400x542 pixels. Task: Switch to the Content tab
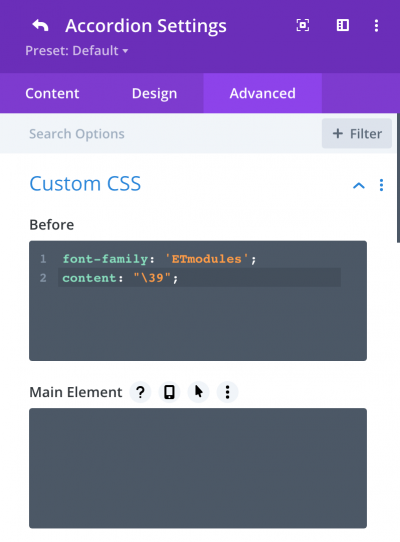[x=52, y=93]
